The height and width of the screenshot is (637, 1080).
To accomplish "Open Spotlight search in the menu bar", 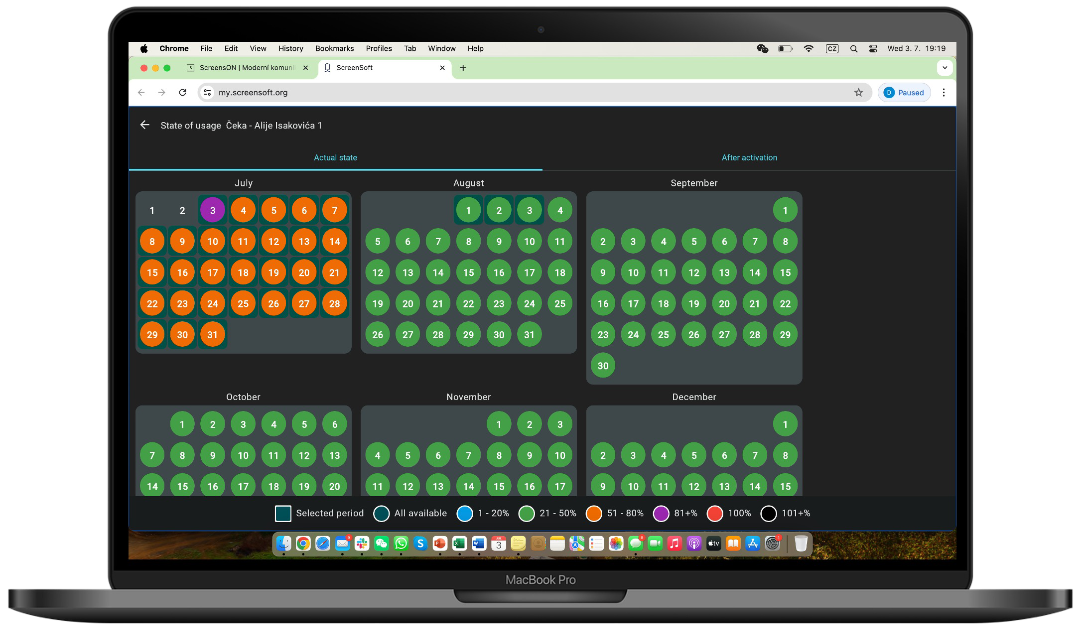I will (853, 48).
